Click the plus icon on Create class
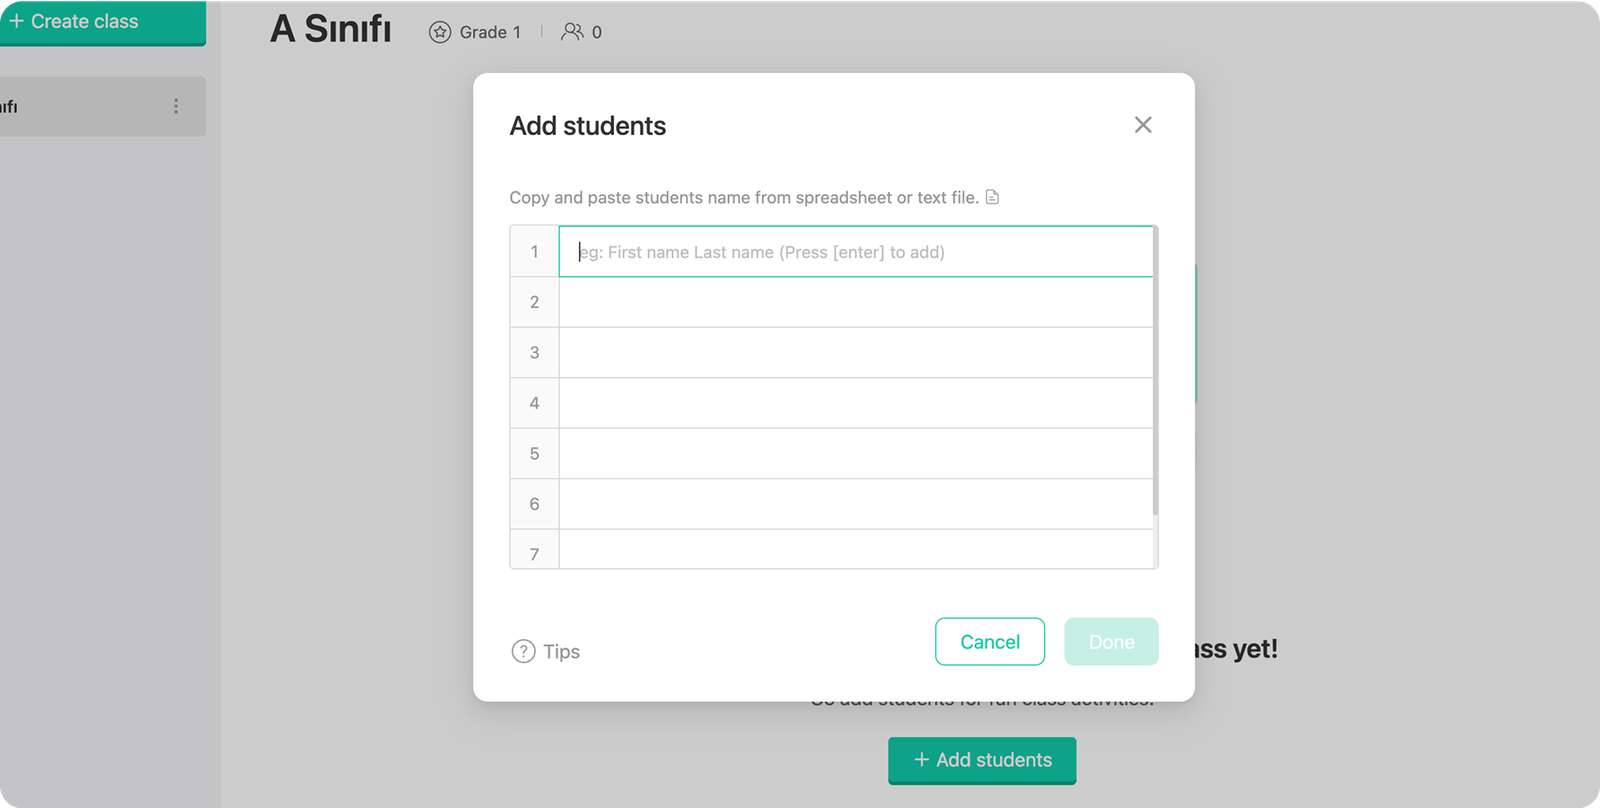Screen dimensions: 1600x808 [x=16, y=21]
